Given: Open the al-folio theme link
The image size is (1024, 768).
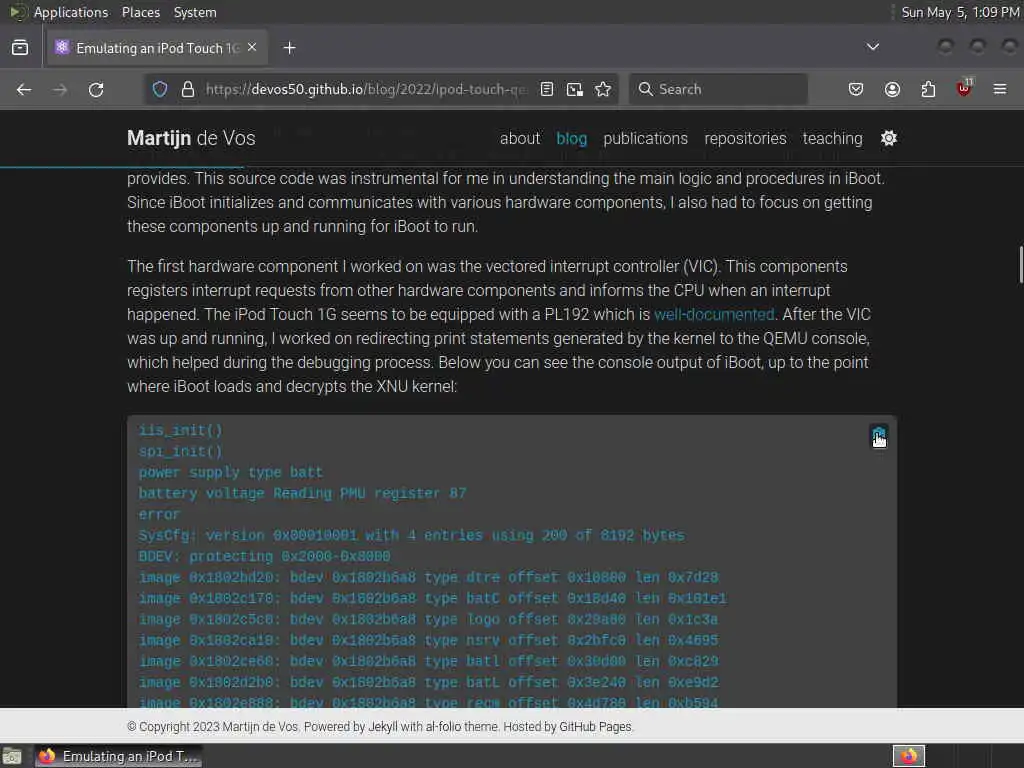Looking at the screenshot, I should (443, 727).
